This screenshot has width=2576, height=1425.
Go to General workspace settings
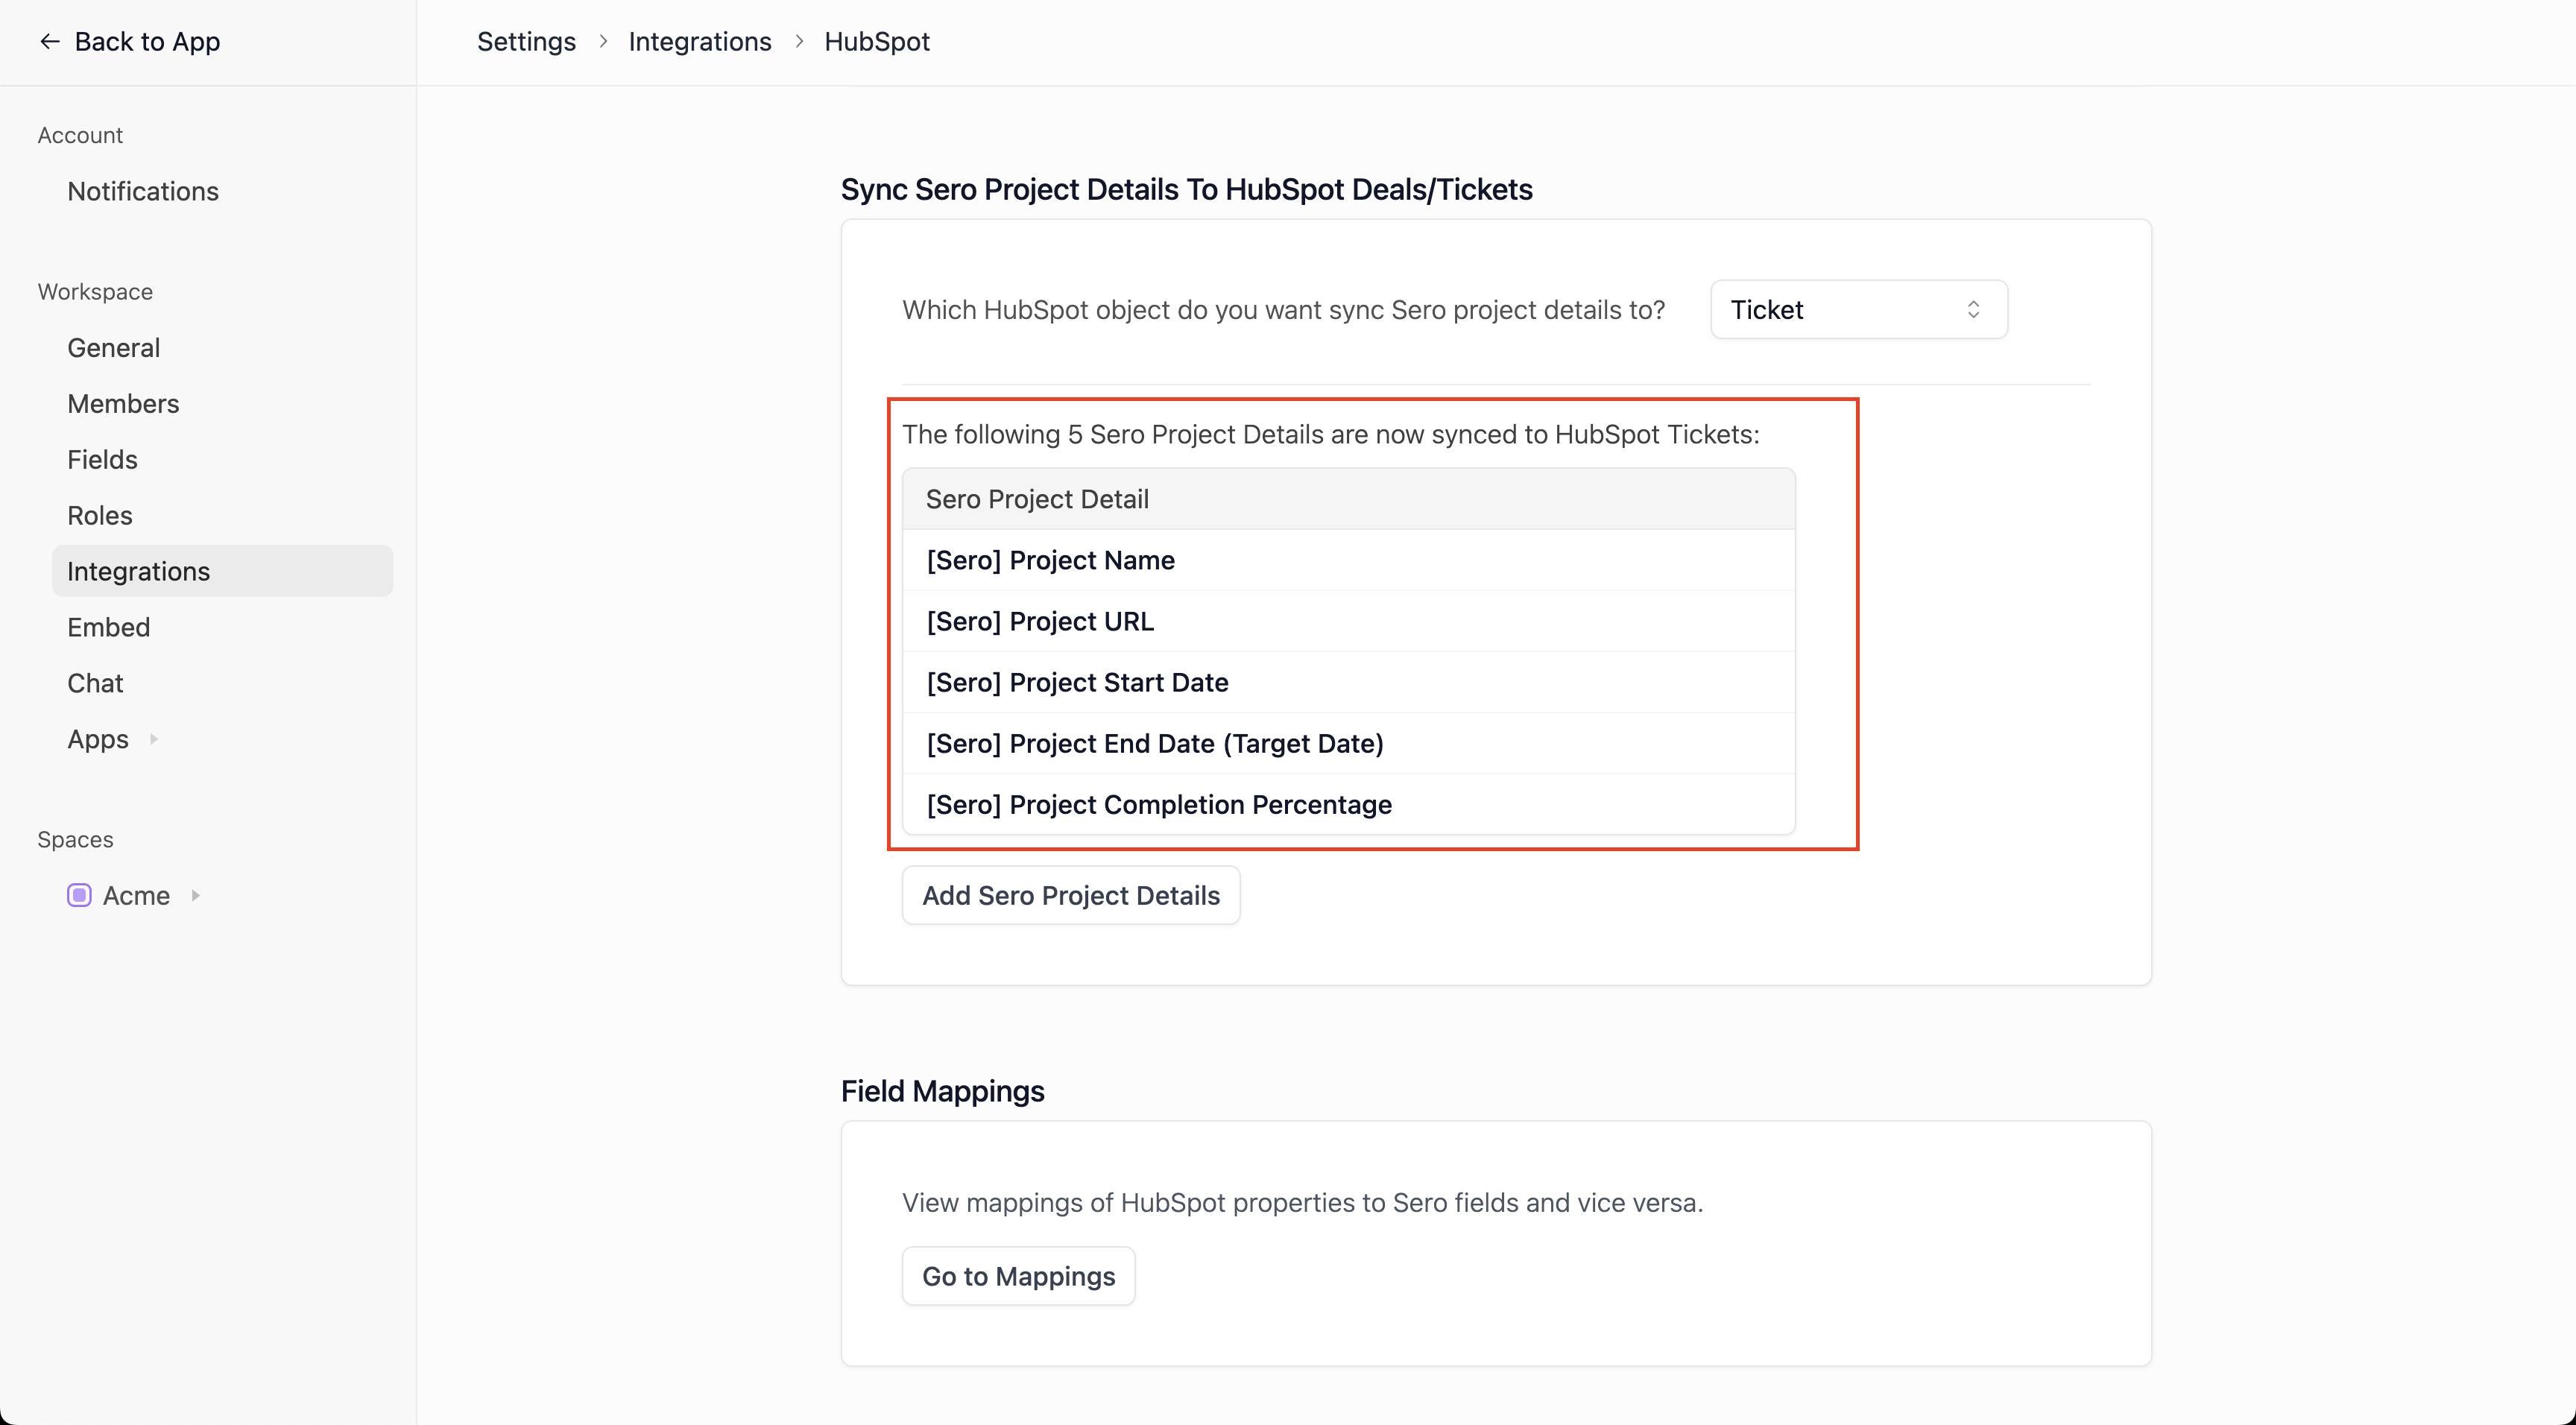pos(113,347)
